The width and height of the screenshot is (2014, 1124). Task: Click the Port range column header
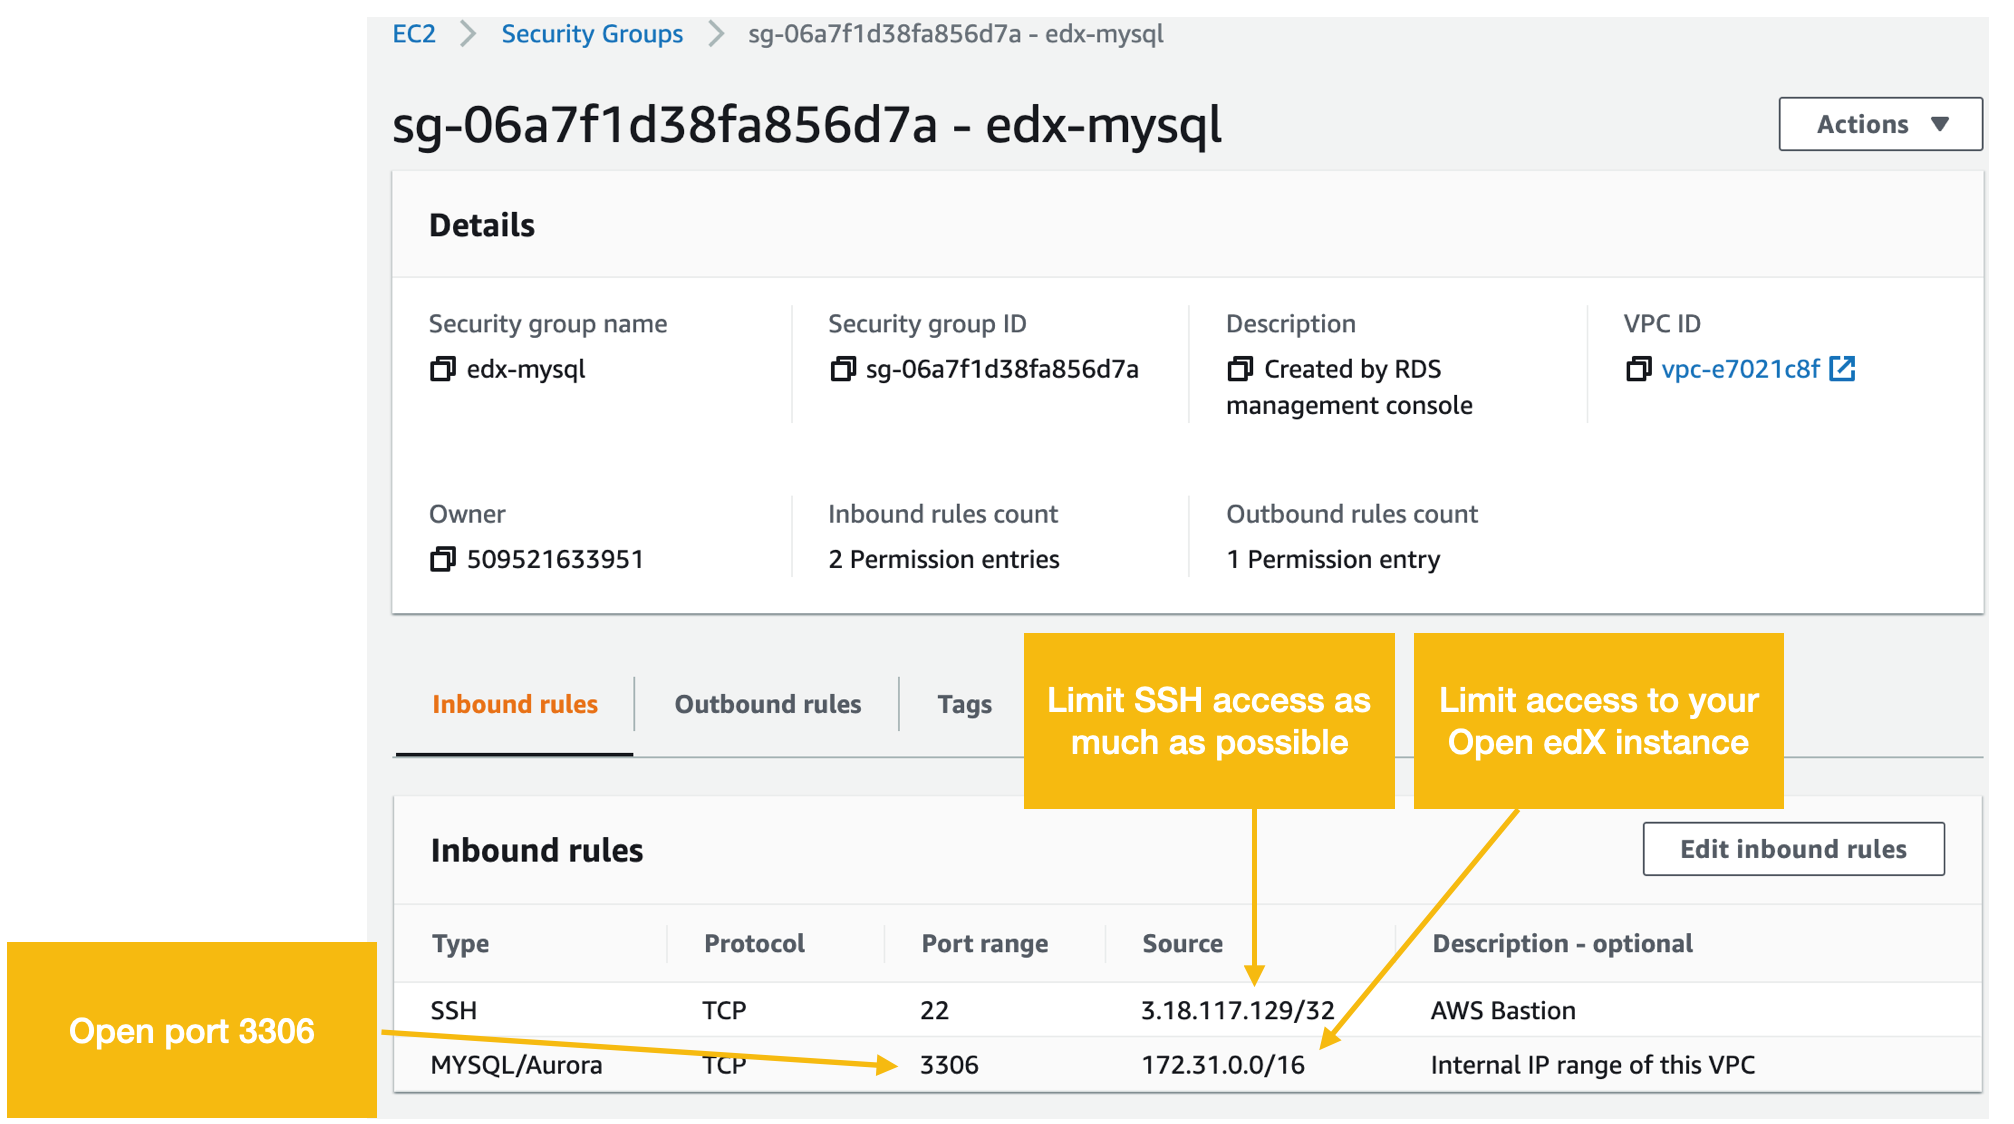point(984,943)
